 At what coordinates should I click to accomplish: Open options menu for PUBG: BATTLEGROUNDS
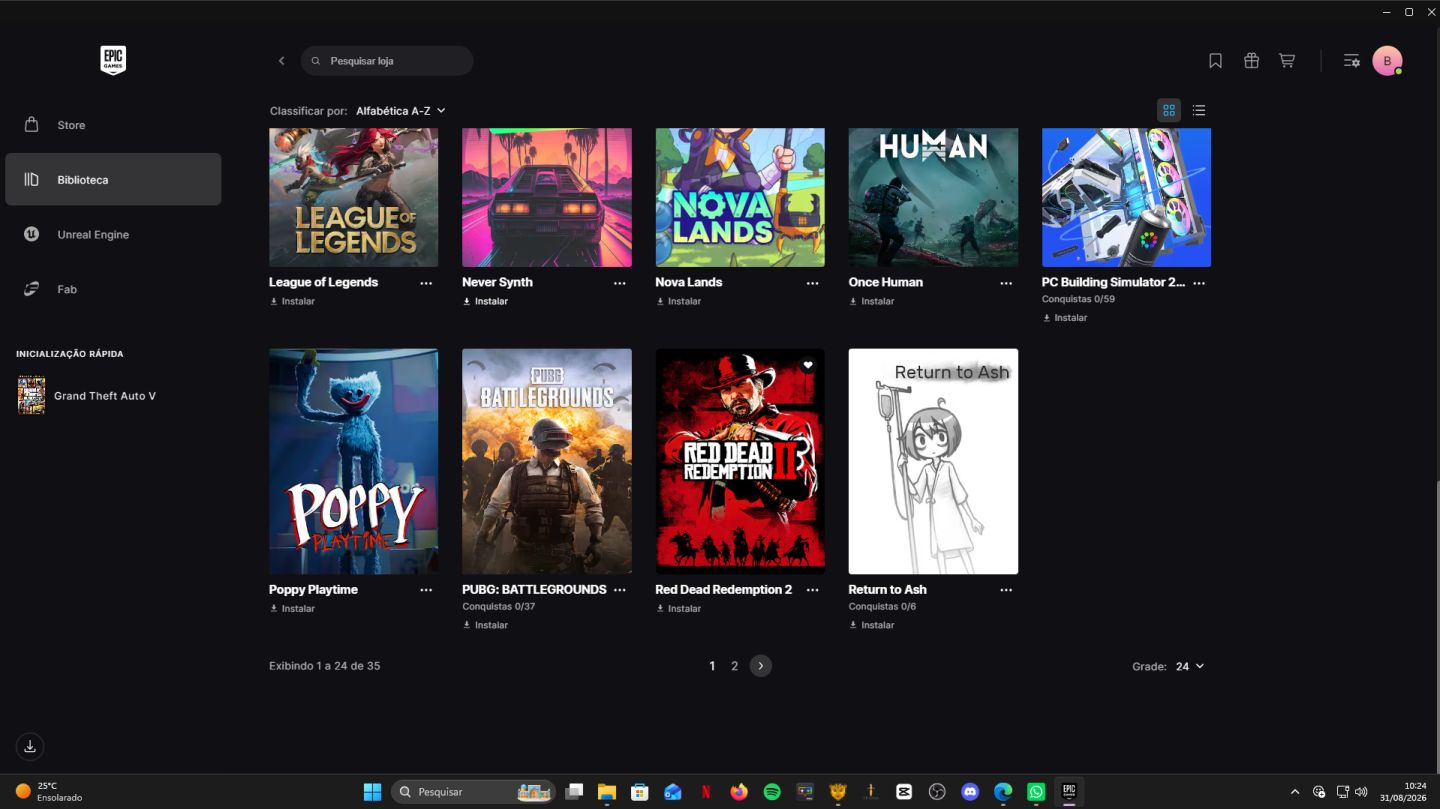[619, 590]
